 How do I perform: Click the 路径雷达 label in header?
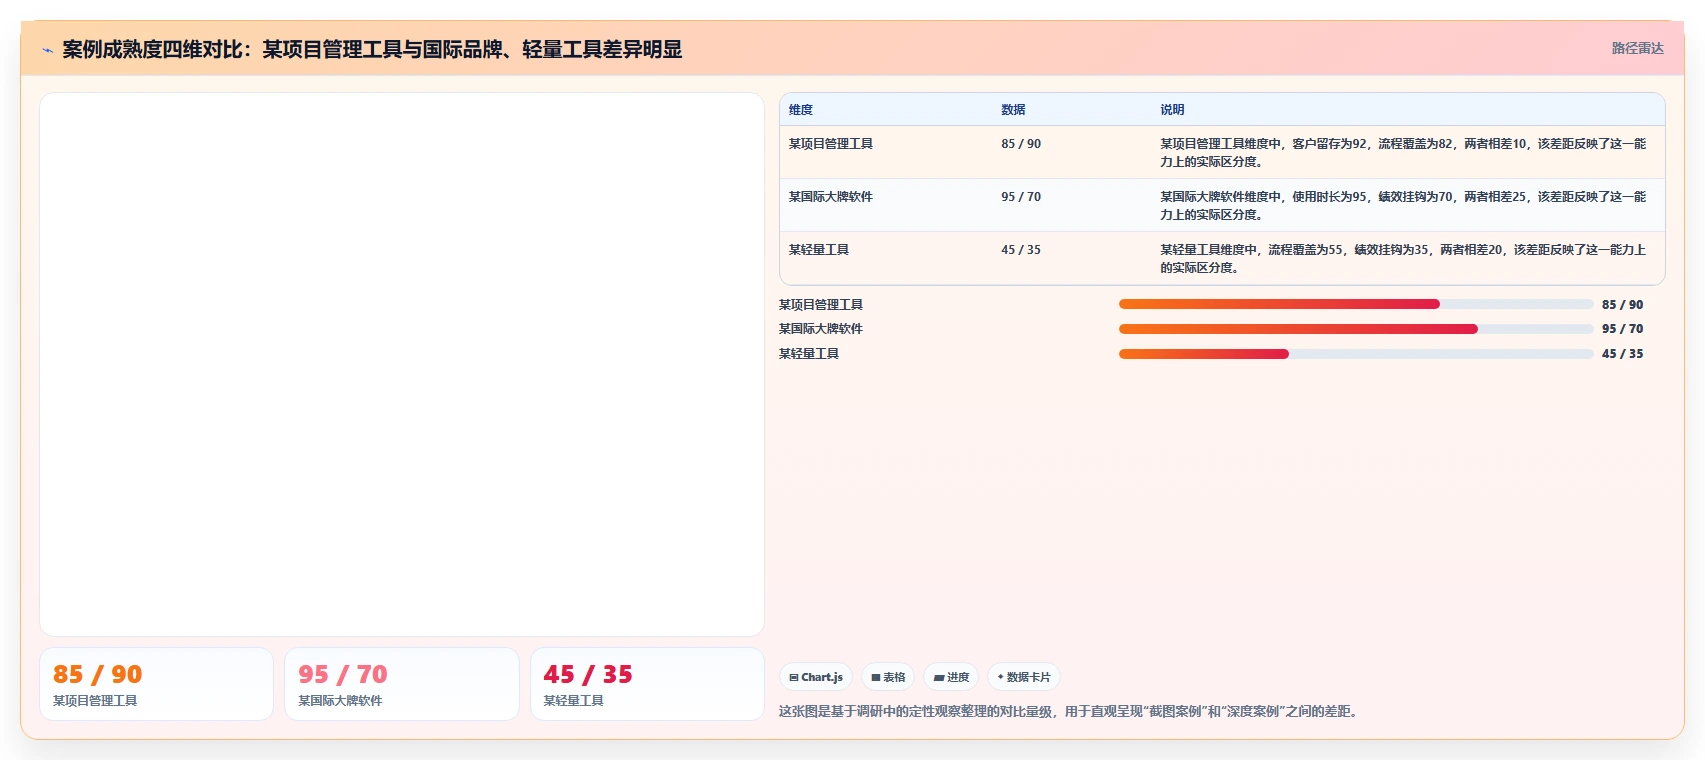[1637, 48]
